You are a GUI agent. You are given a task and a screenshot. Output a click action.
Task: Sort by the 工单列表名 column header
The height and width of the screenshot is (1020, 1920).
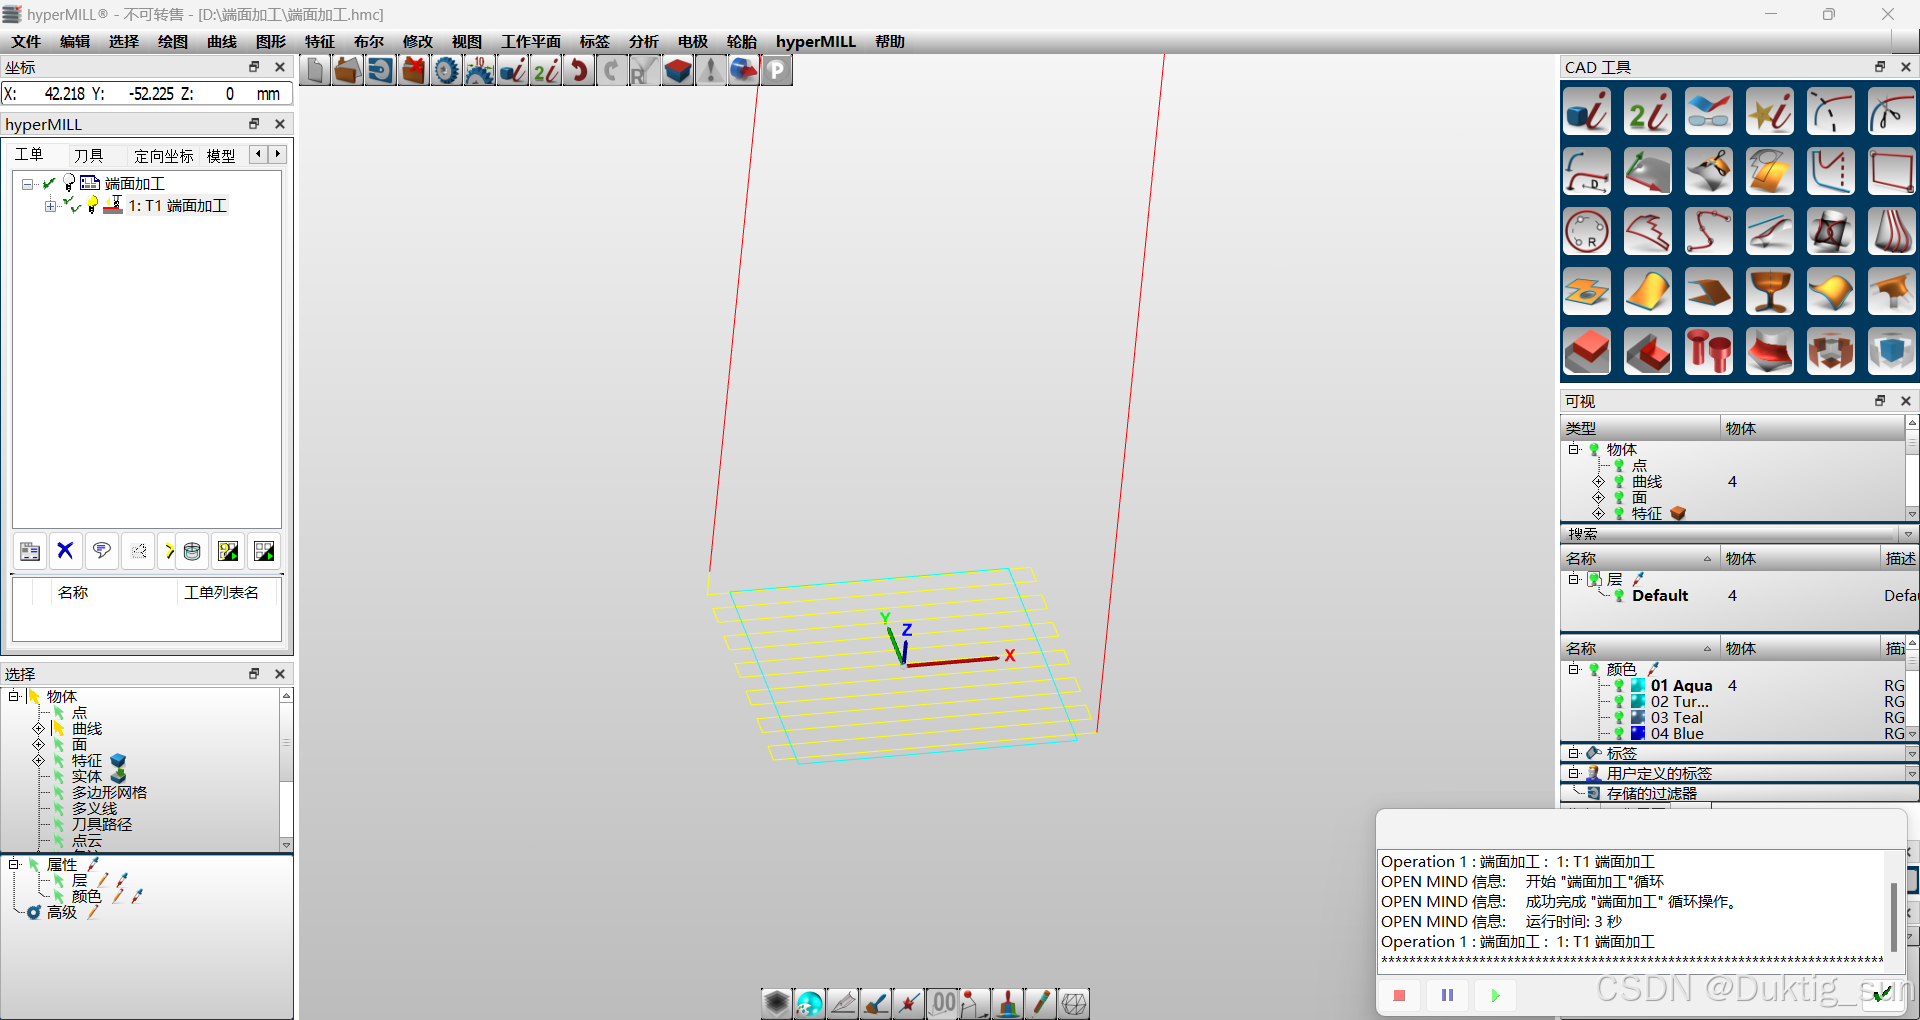pos(221,593)
